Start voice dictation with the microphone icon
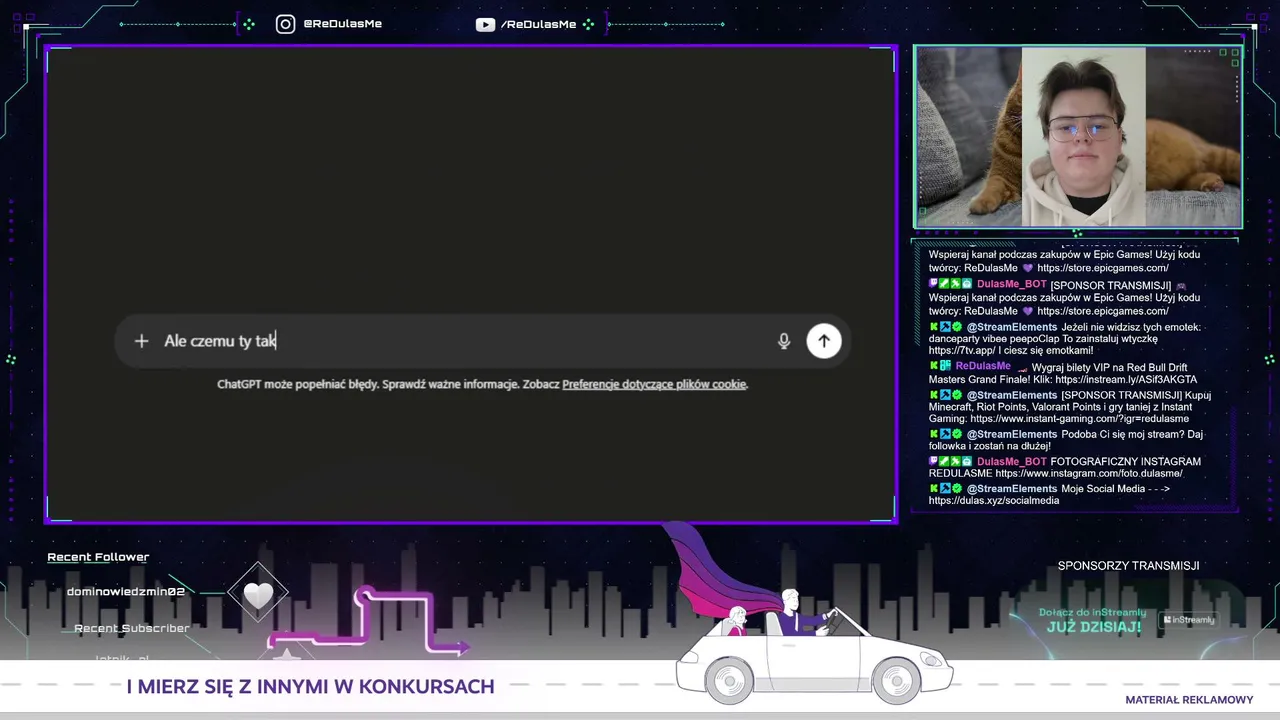Image resolution: width=1280 pixels, height=720 pixels. pos(784,341)
